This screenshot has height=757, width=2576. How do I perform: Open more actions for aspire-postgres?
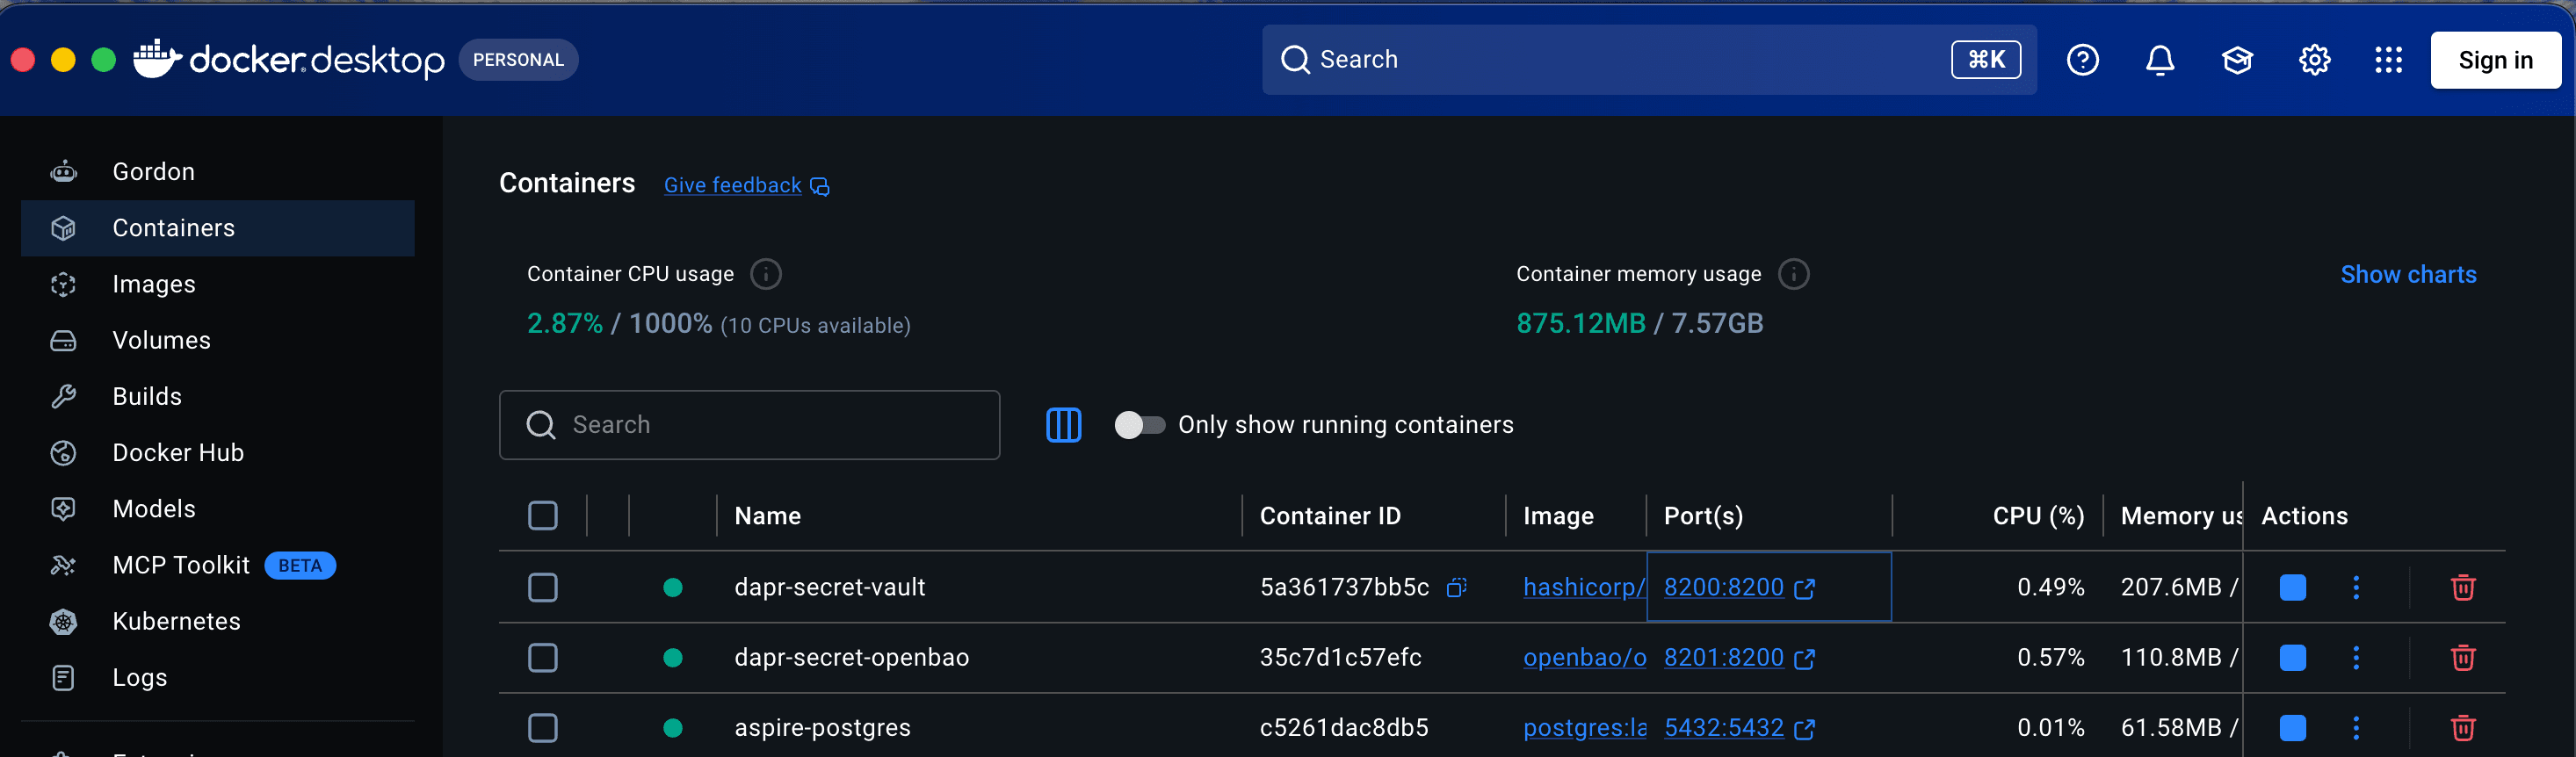coord(2355,728)
